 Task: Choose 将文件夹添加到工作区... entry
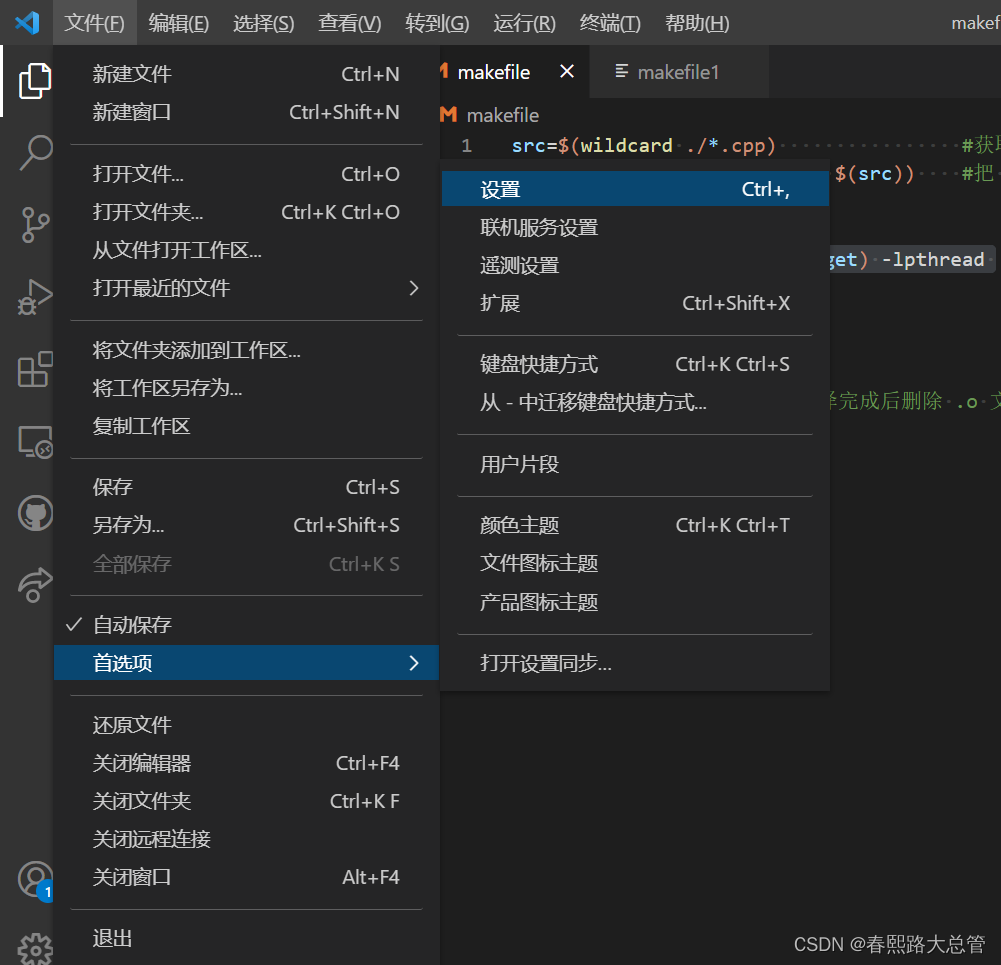(x=246, y=350)
